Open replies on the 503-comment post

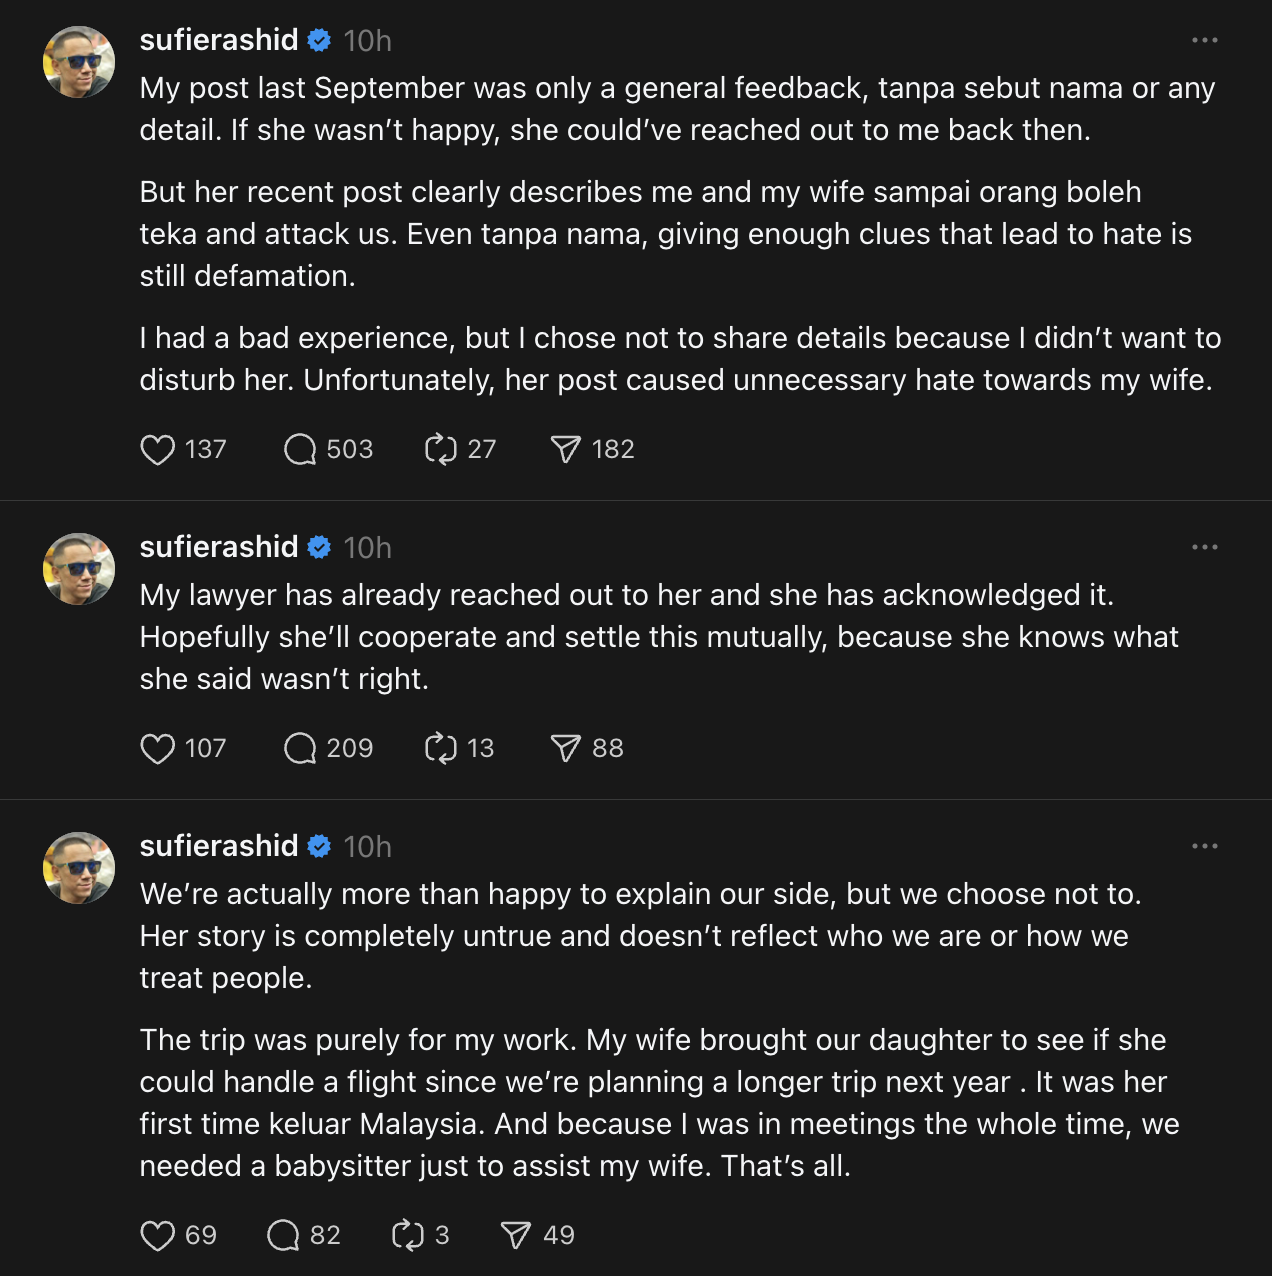tap(300, 450)
